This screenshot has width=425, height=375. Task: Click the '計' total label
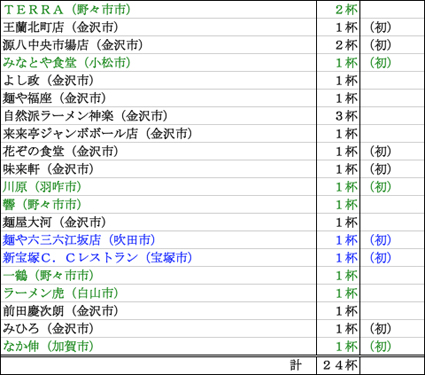[295, 365]
